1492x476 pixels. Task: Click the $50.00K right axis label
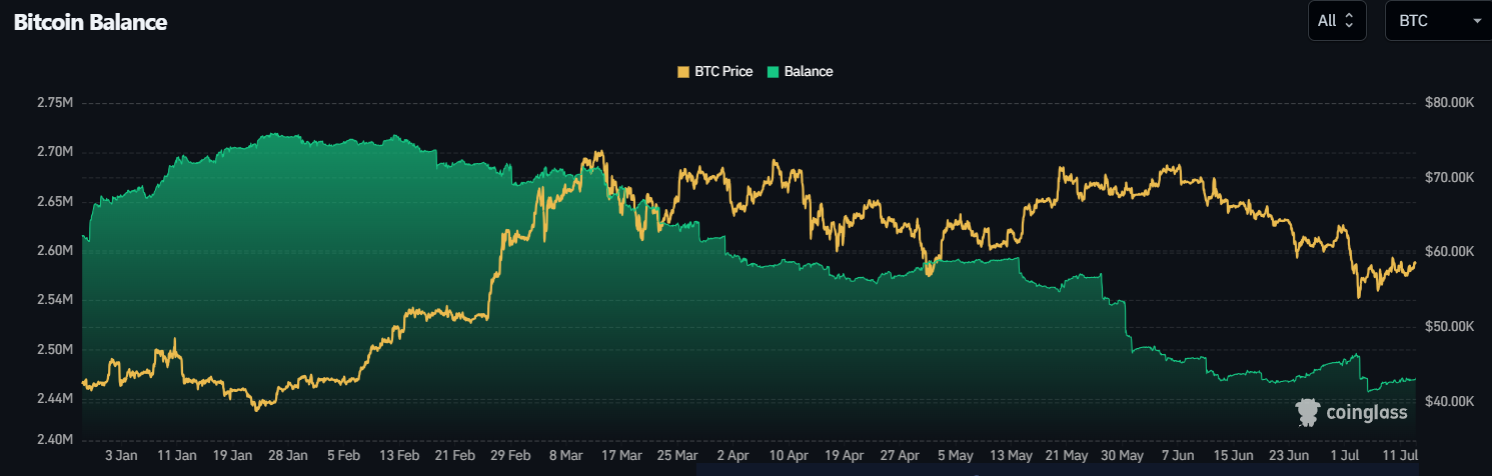click(x=1447, y=327)
